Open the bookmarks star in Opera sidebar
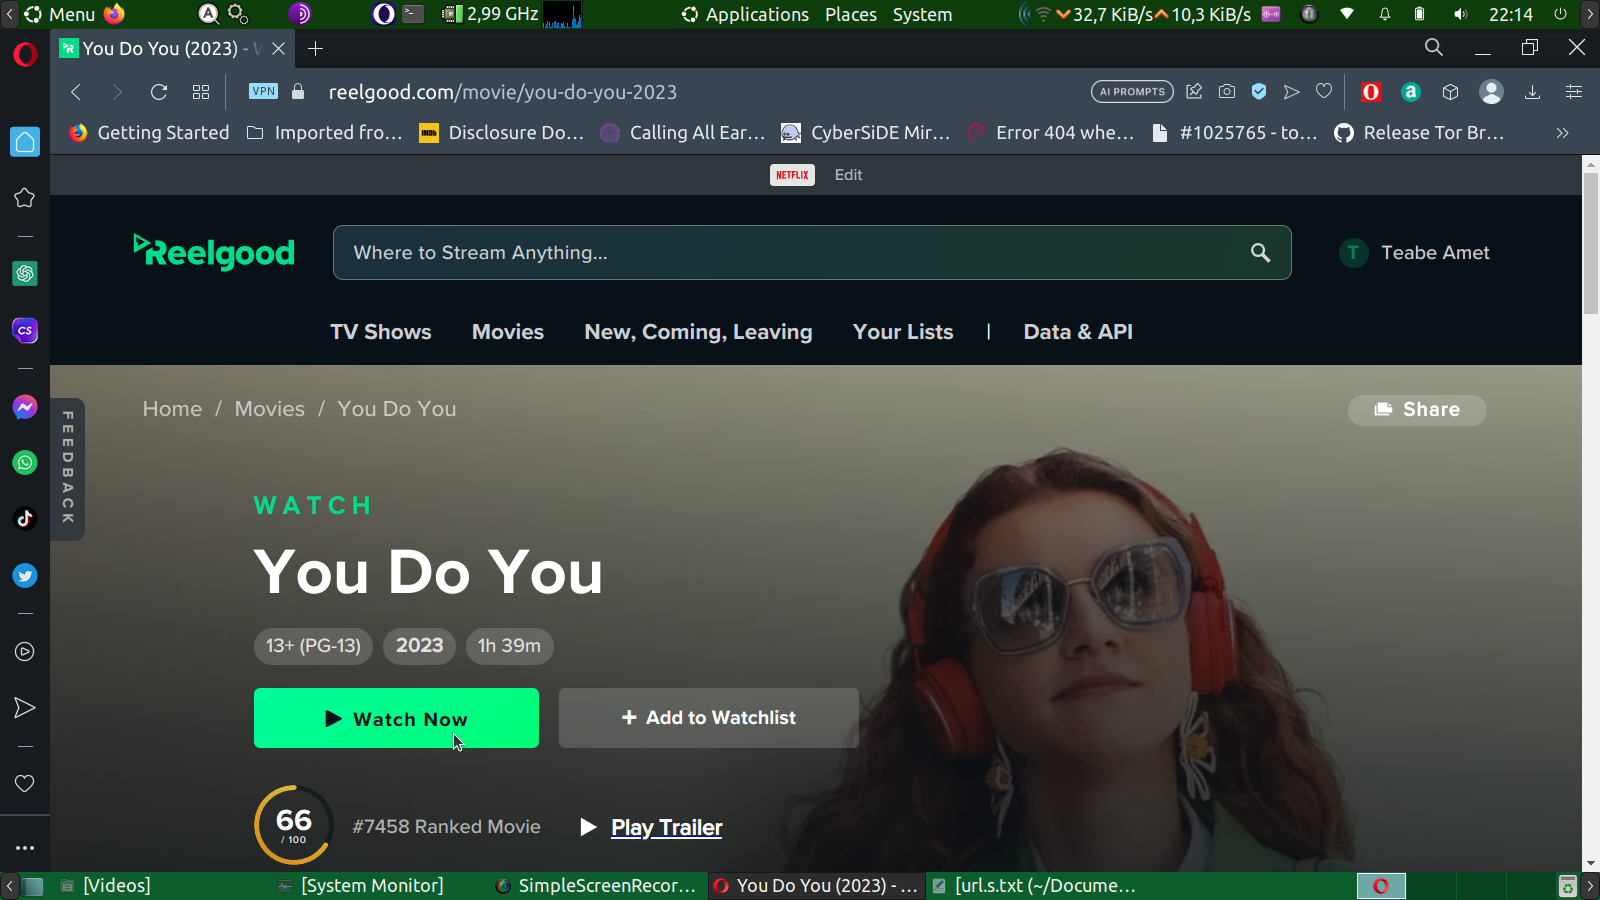This screenshot has height=900, width=1600. (x=25, y=198)
